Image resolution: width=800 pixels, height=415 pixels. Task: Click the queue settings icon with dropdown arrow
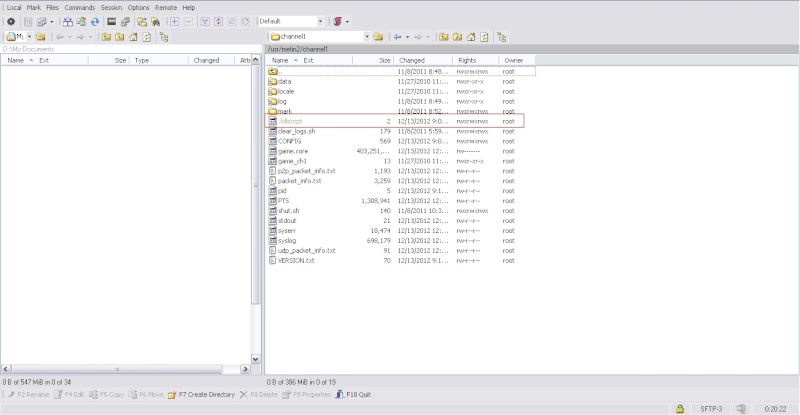click(x=41, y=21)
